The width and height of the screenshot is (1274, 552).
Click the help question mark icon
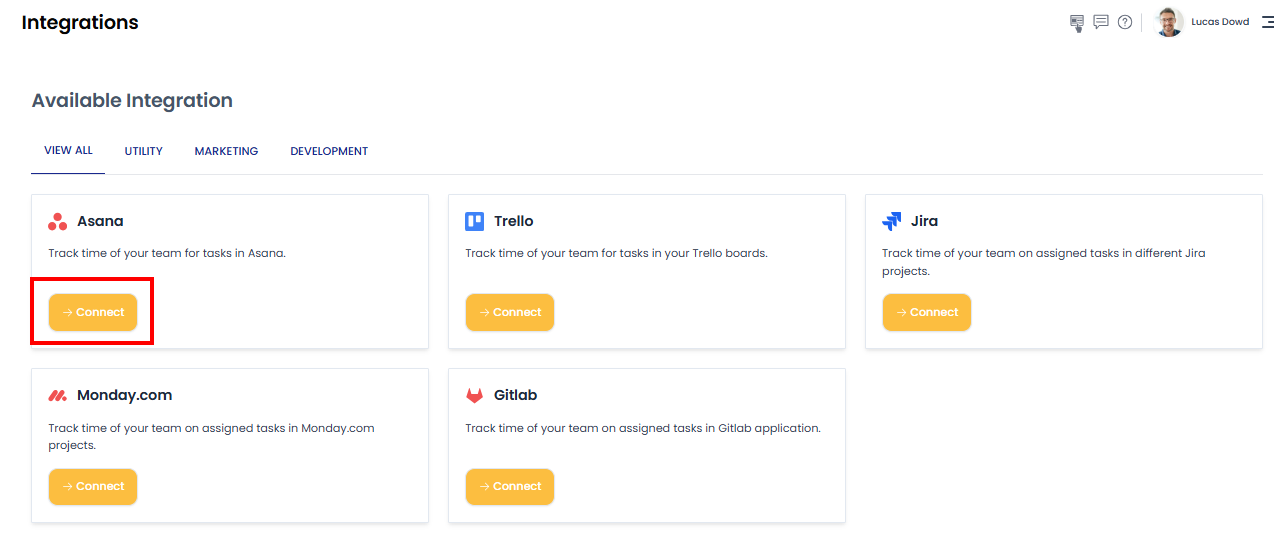pos(1125,22)
